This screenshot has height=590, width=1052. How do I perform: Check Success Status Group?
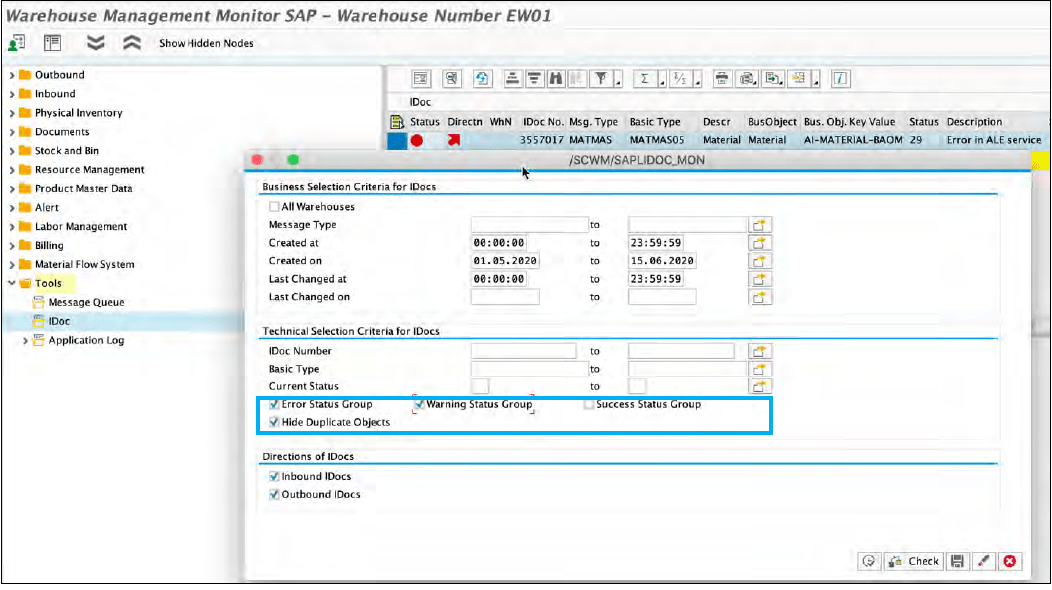pos(589,404)
